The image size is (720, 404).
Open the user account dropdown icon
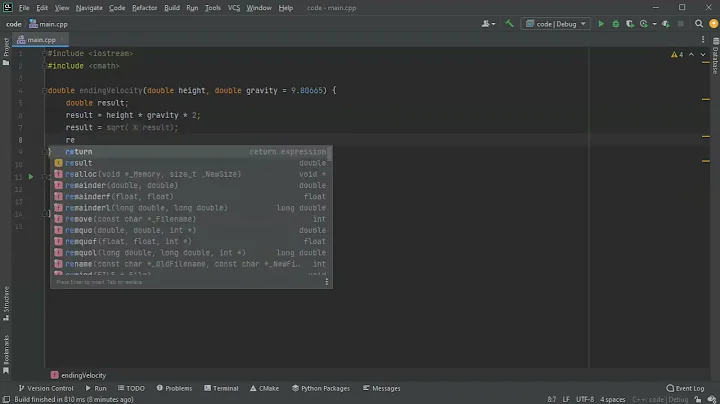488,24
